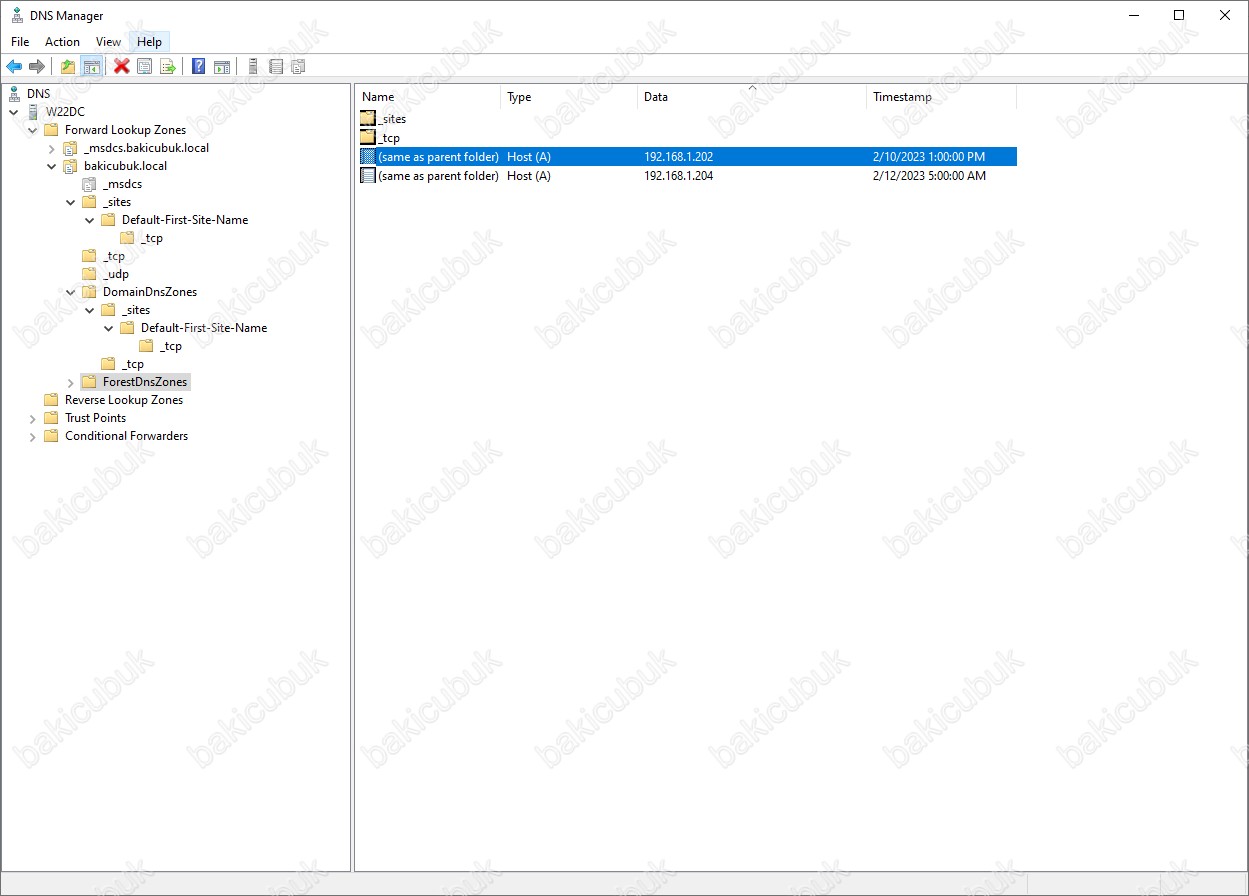Image resolution: width=1249 pixels, height=896 pixels.
Task: Expand the ForestDnsZones node
Action: [x=71, y=382]
